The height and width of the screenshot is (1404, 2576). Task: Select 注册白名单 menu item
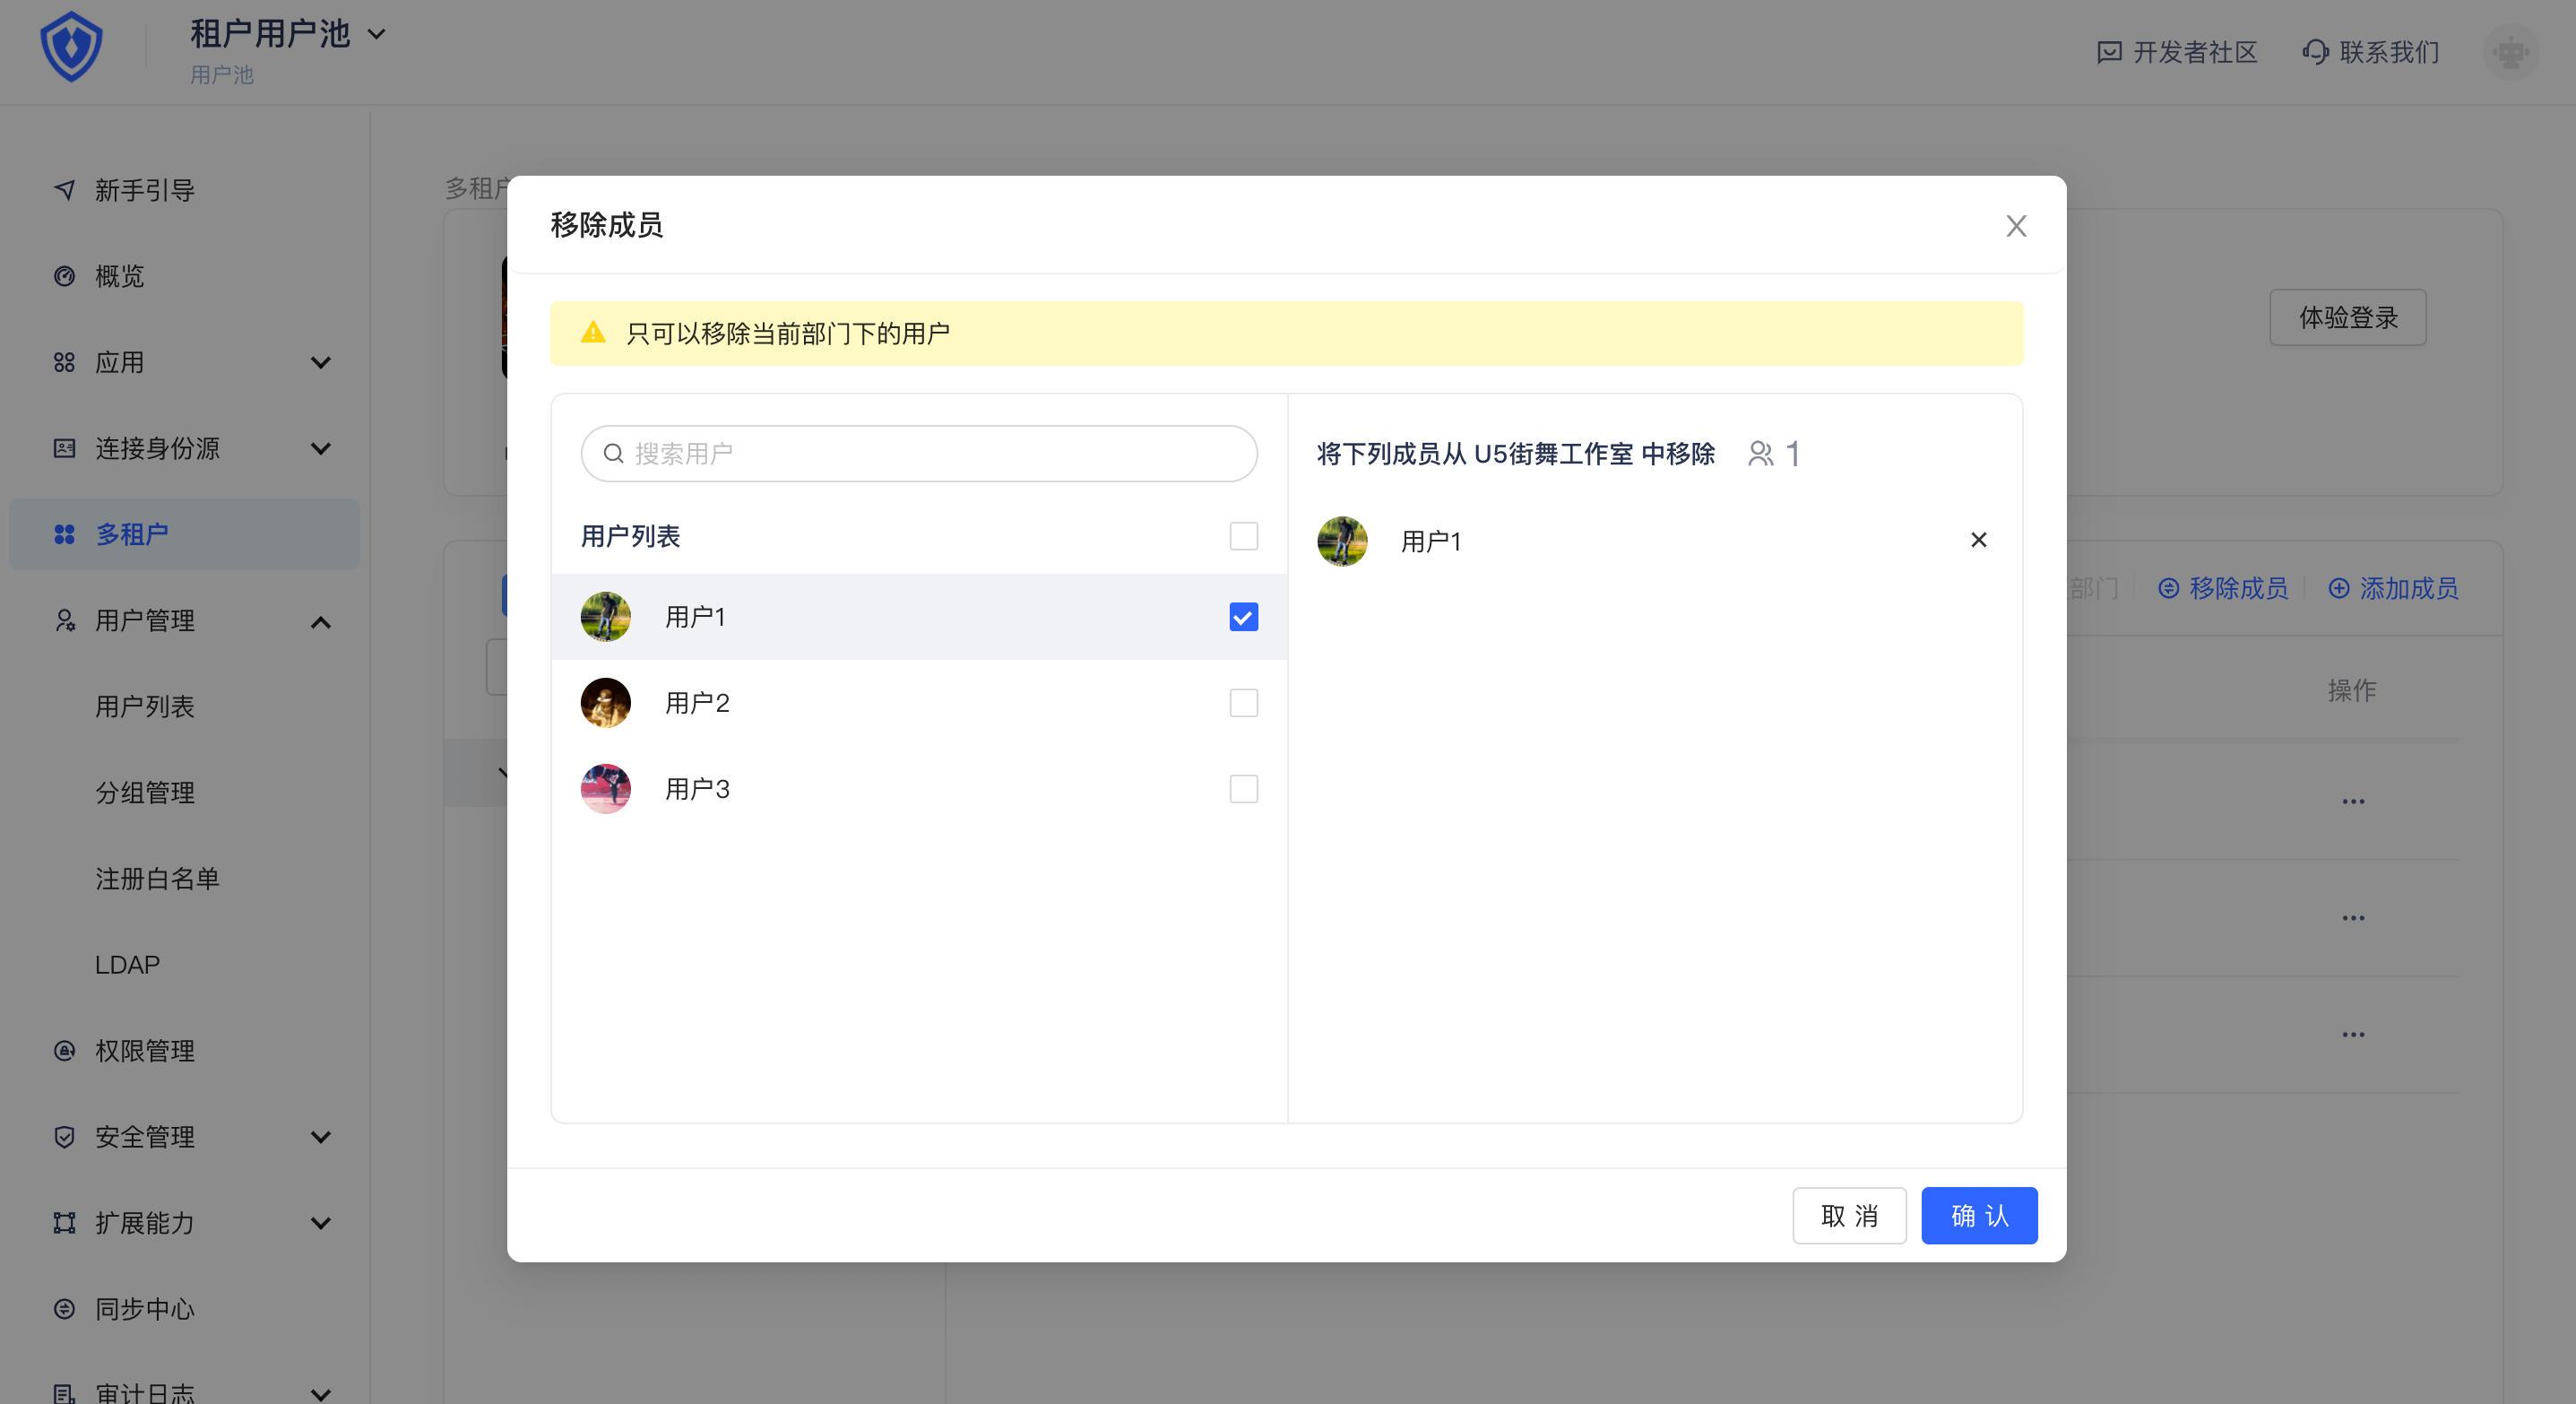(x=157, y=878)
